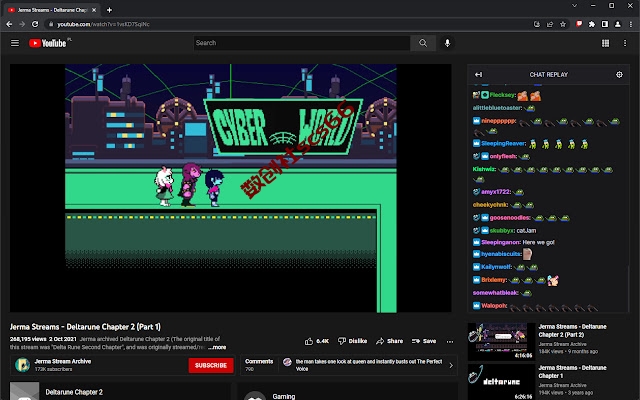
Task: Click chat username somewhatbleak
Action: click(496, 293)
